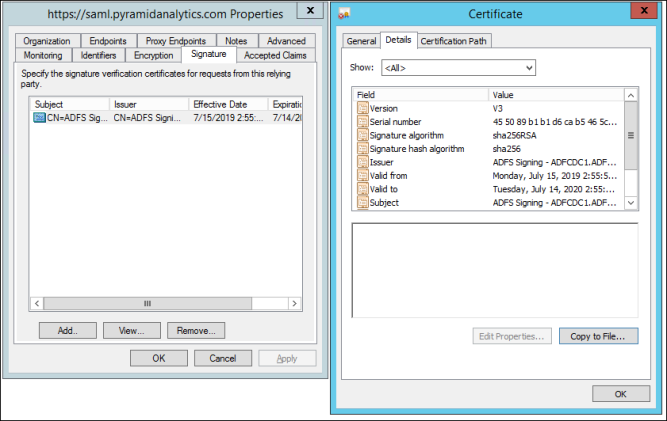The image size is (667, 421).
Task: Click the Field column header
Action: pos(421,95)
